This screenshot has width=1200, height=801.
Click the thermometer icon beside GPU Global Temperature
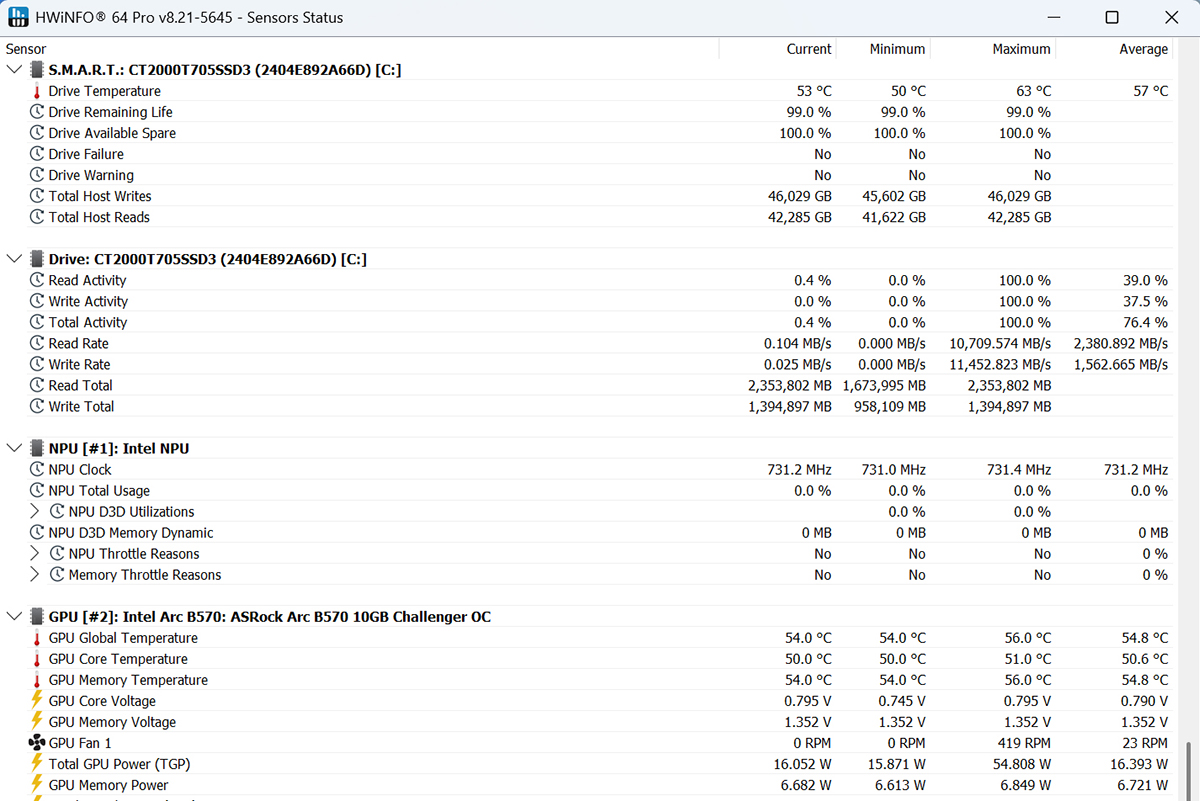[x=37, y=638]
